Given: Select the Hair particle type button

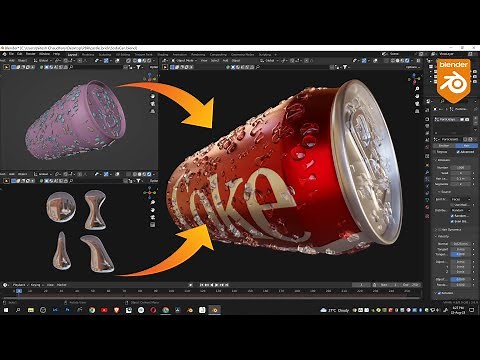Looking at the screenshot, I should 466,146.
